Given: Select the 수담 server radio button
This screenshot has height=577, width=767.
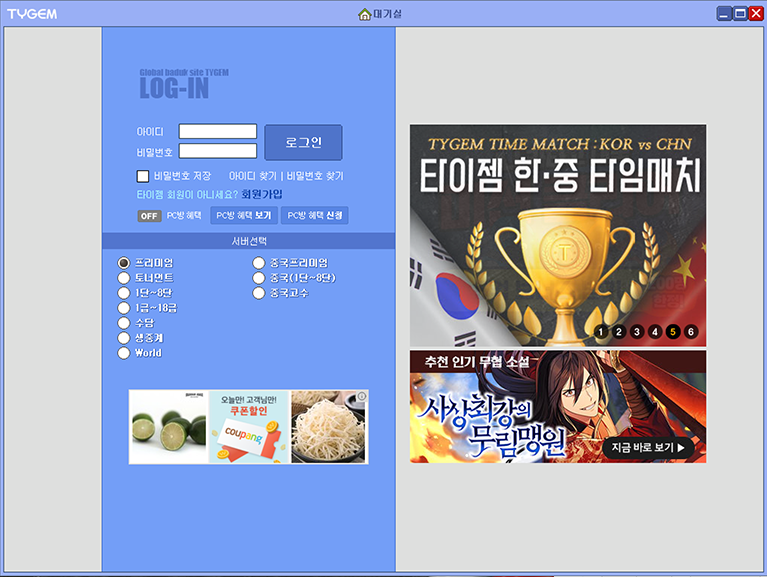Looking at the screenshot, I should [x=124, y=323].
